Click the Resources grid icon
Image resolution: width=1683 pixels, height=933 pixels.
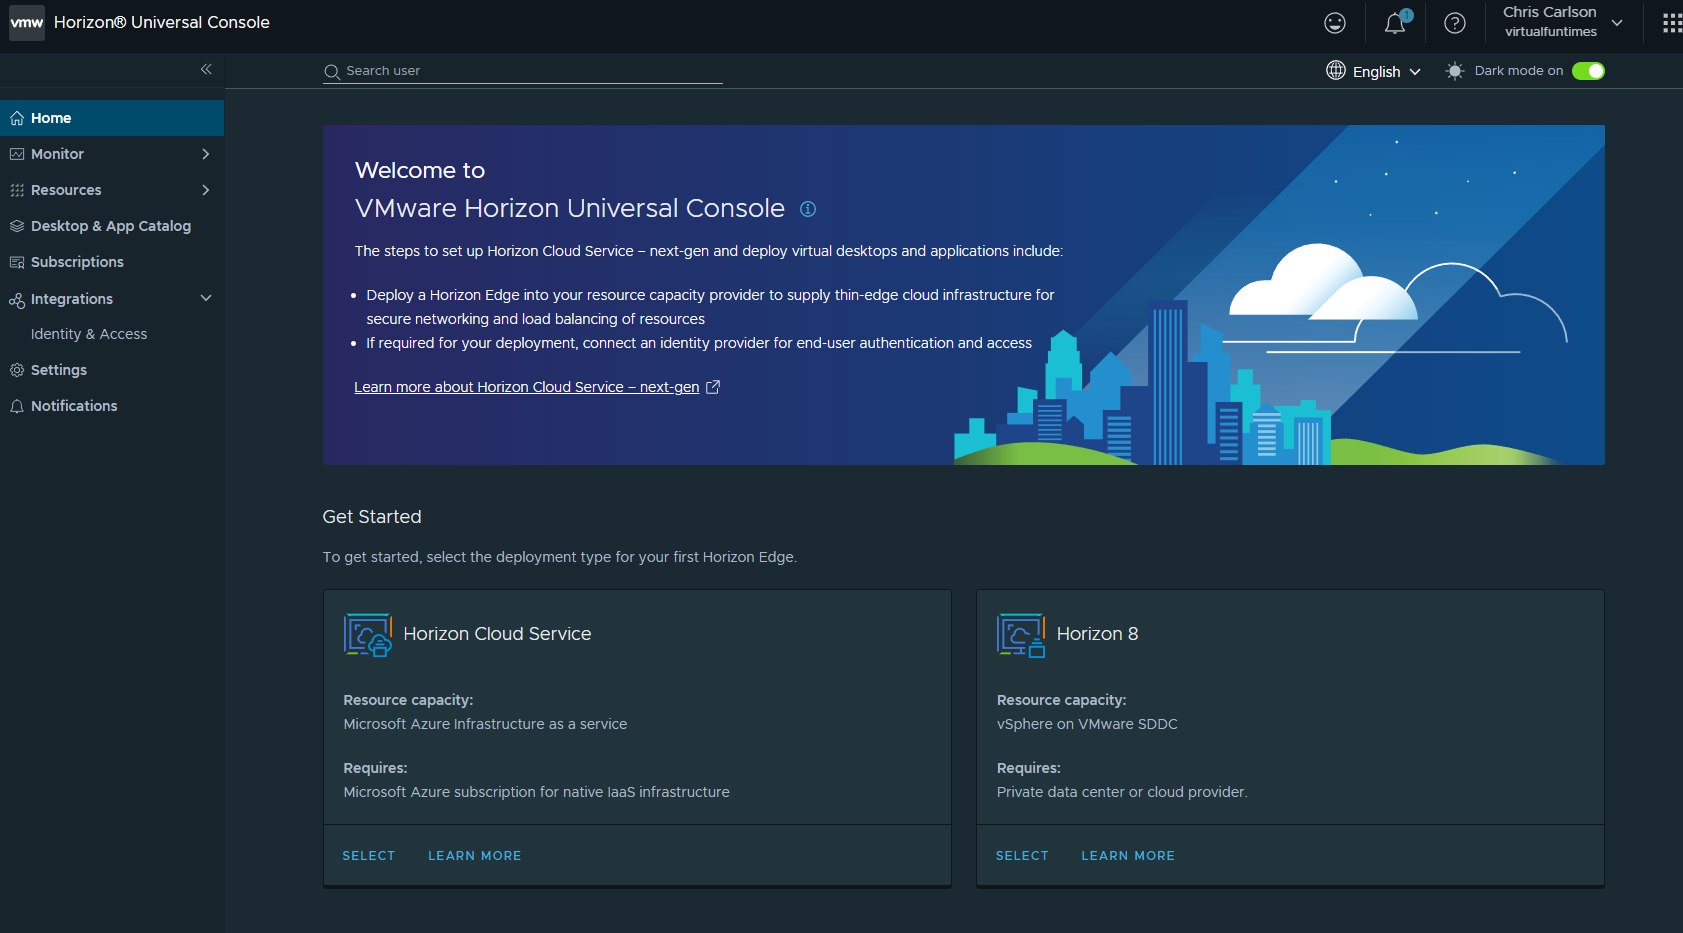[17, 190]
